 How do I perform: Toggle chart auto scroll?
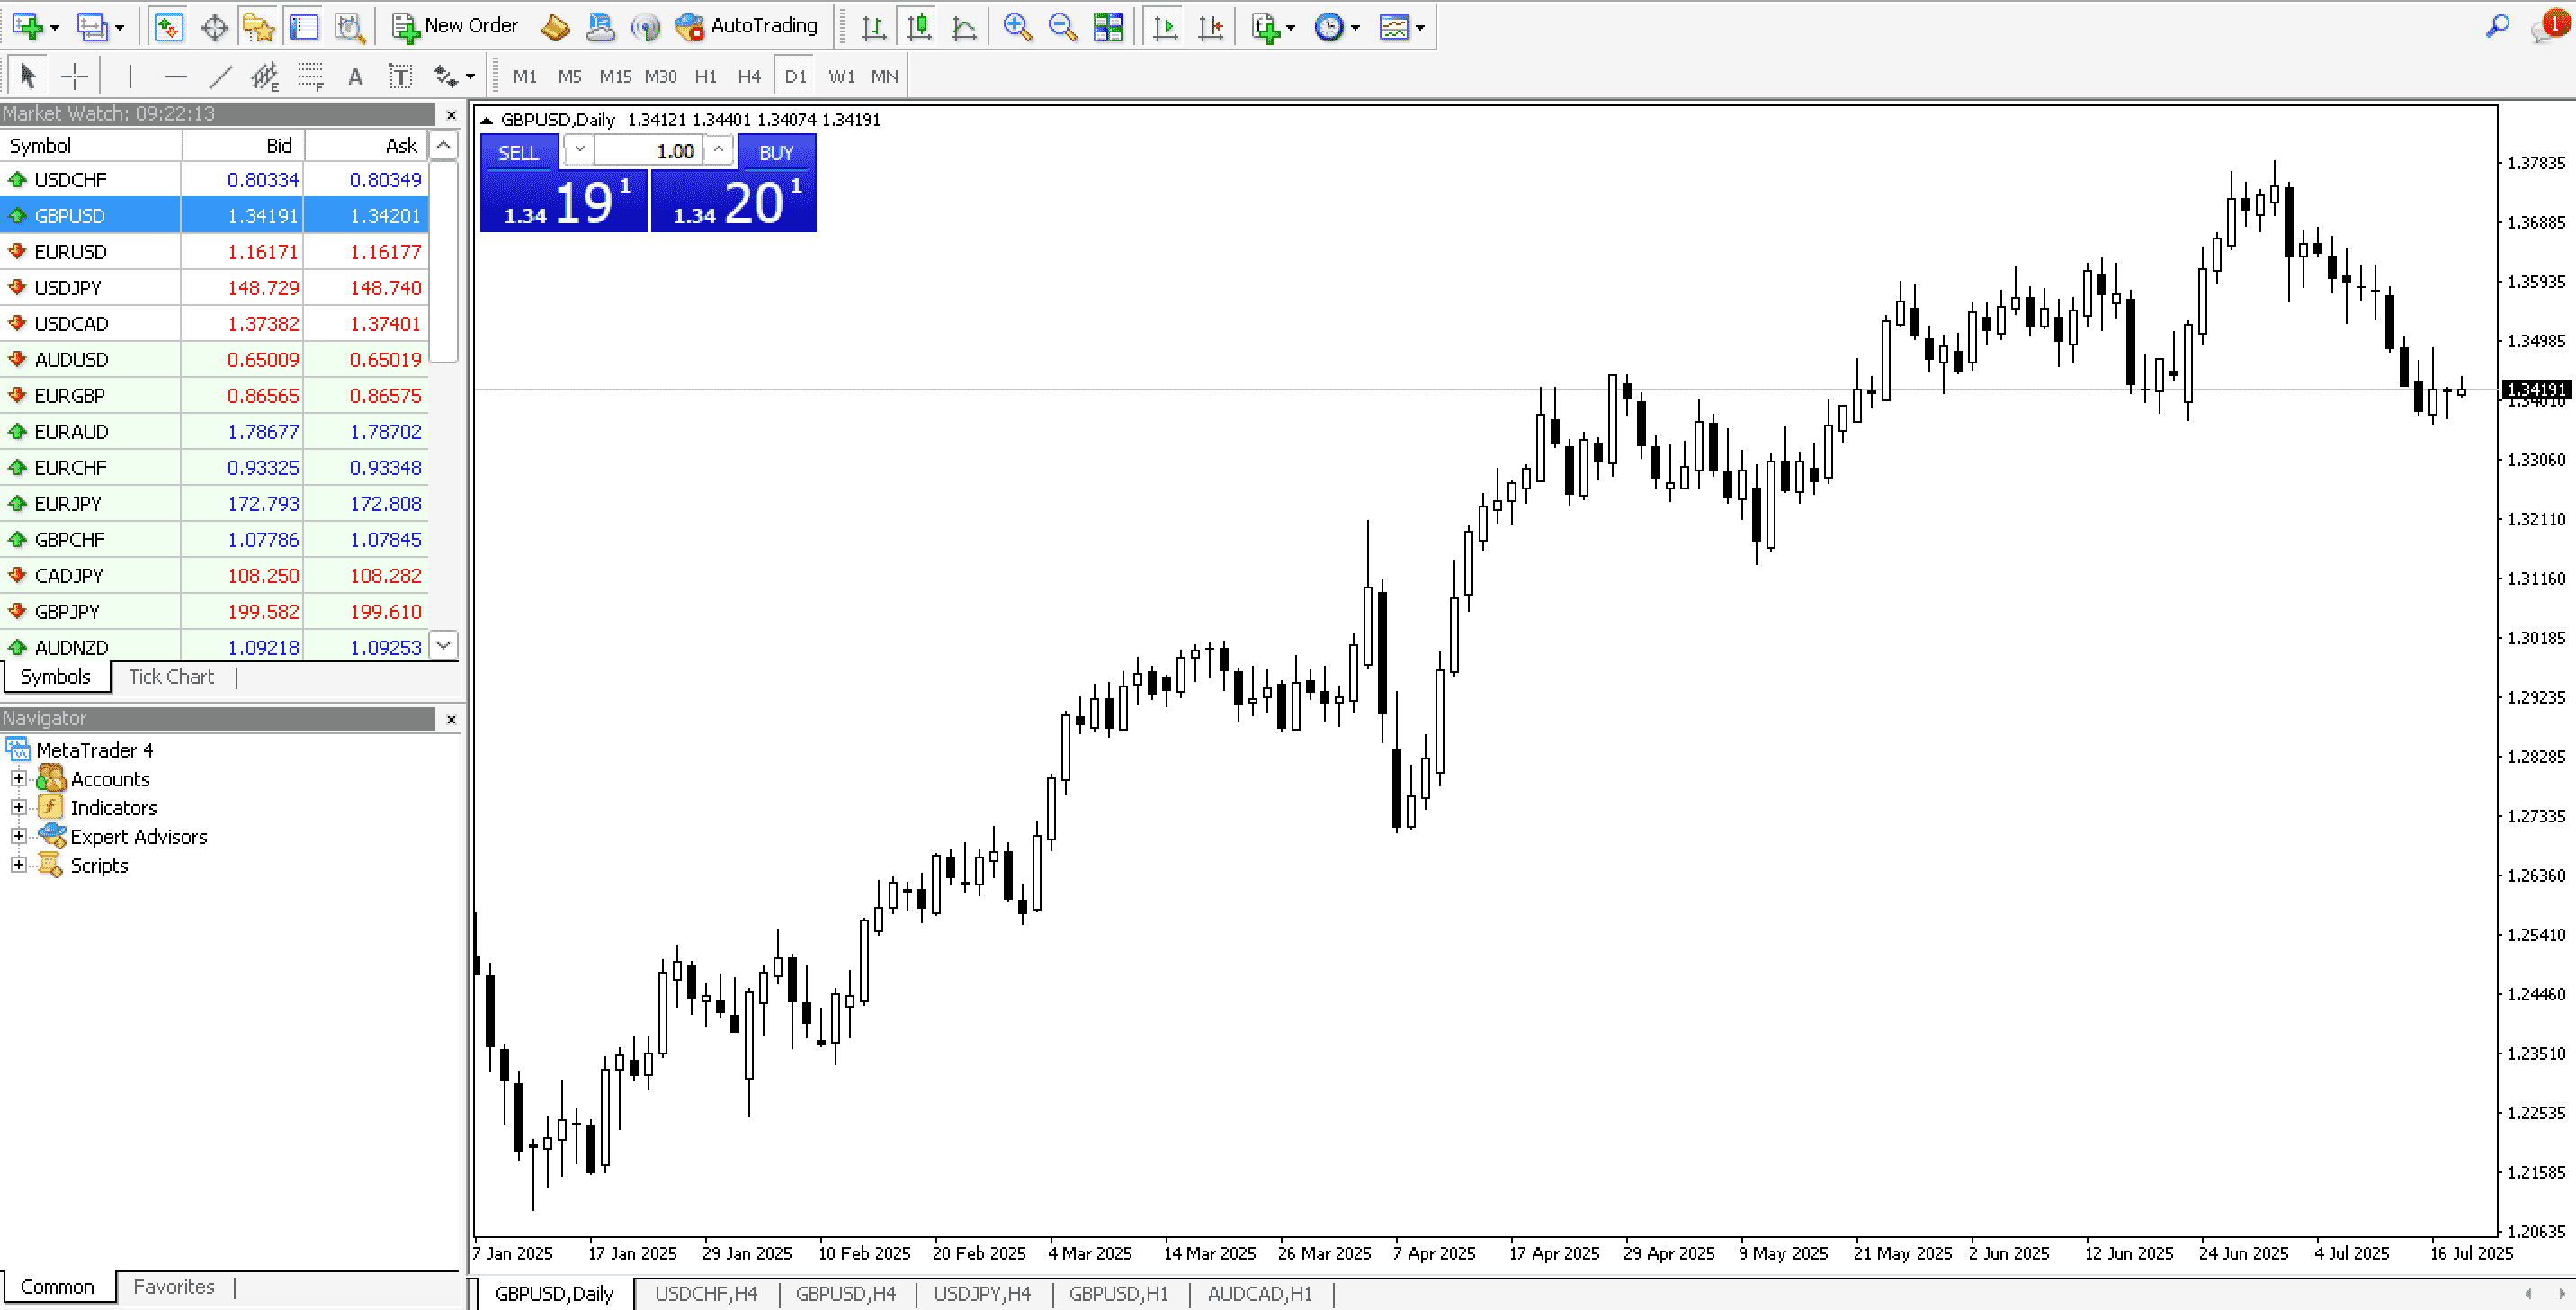pos(1163,26)
